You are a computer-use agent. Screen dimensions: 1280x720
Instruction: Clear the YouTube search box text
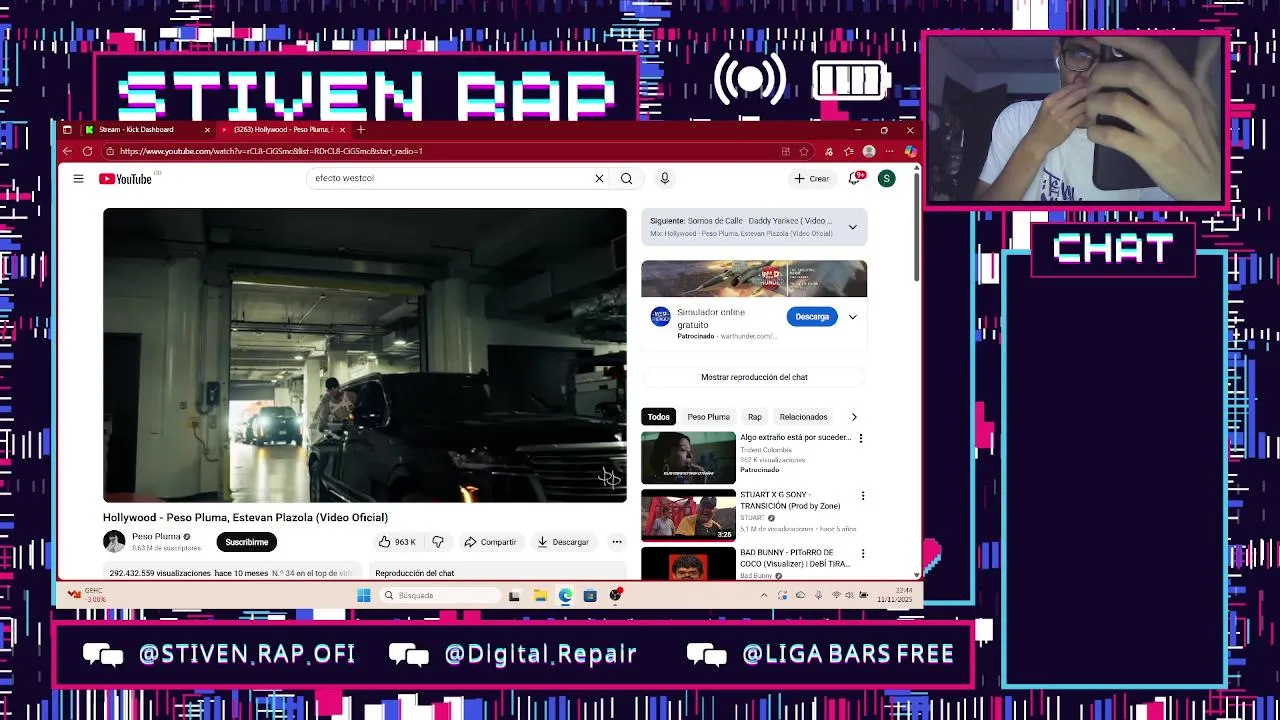pyautogui.click(x=599, y=178)
